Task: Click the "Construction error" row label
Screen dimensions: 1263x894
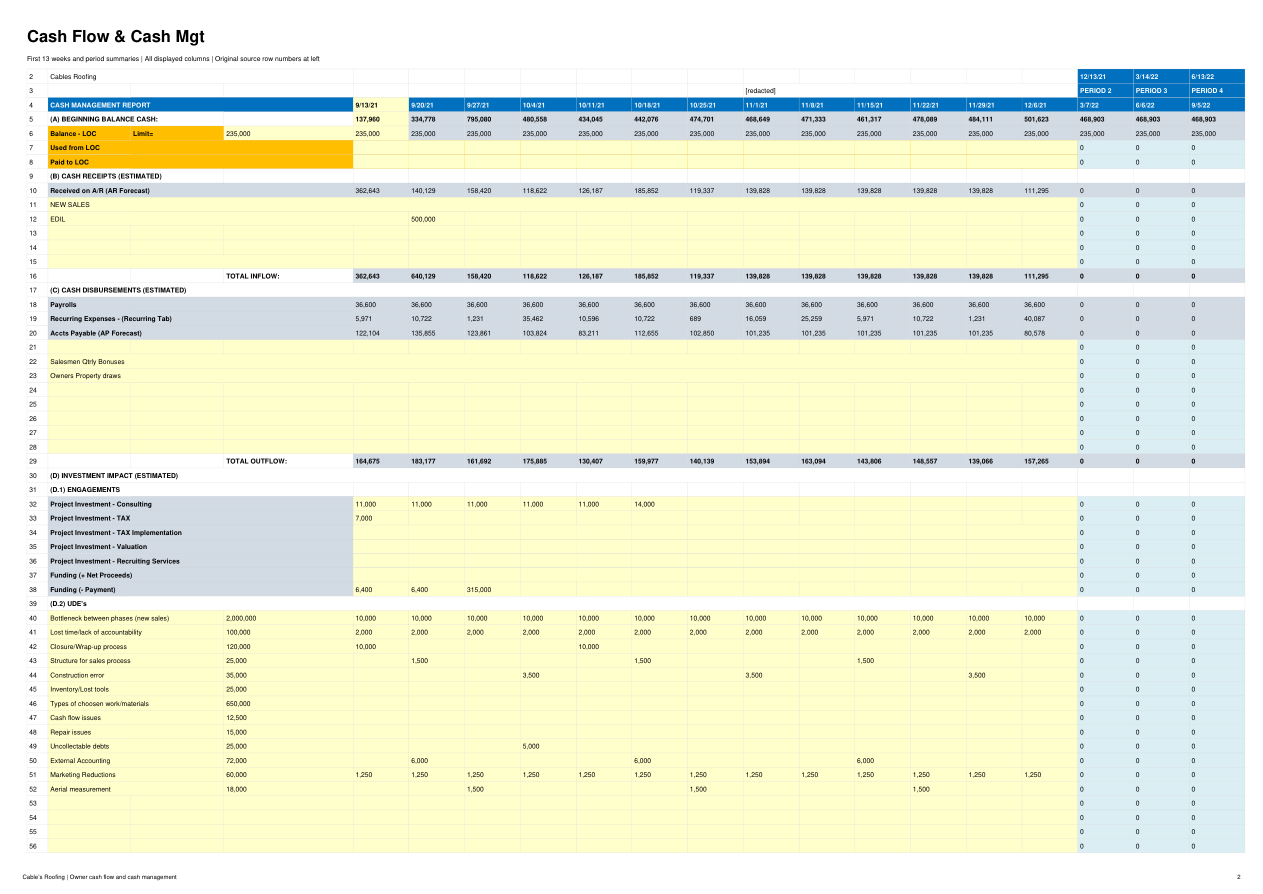Action: pyautogui.click(x=77, y=675)
